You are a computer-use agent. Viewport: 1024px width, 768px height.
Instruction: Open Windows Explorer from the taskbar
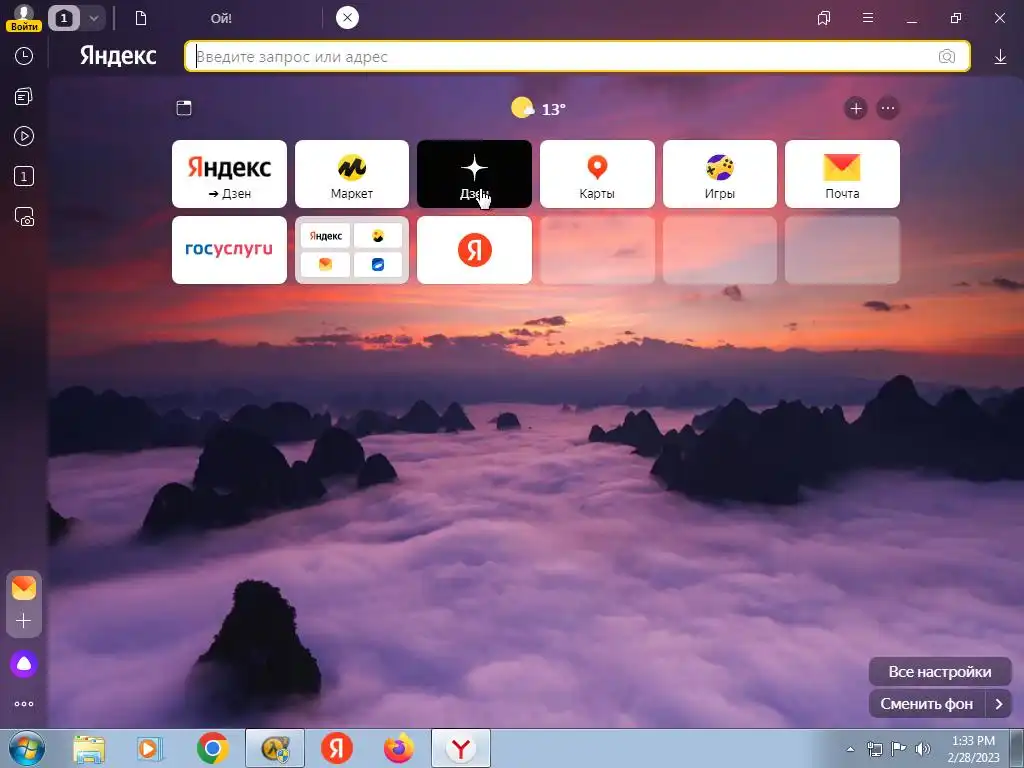[88, 748]
